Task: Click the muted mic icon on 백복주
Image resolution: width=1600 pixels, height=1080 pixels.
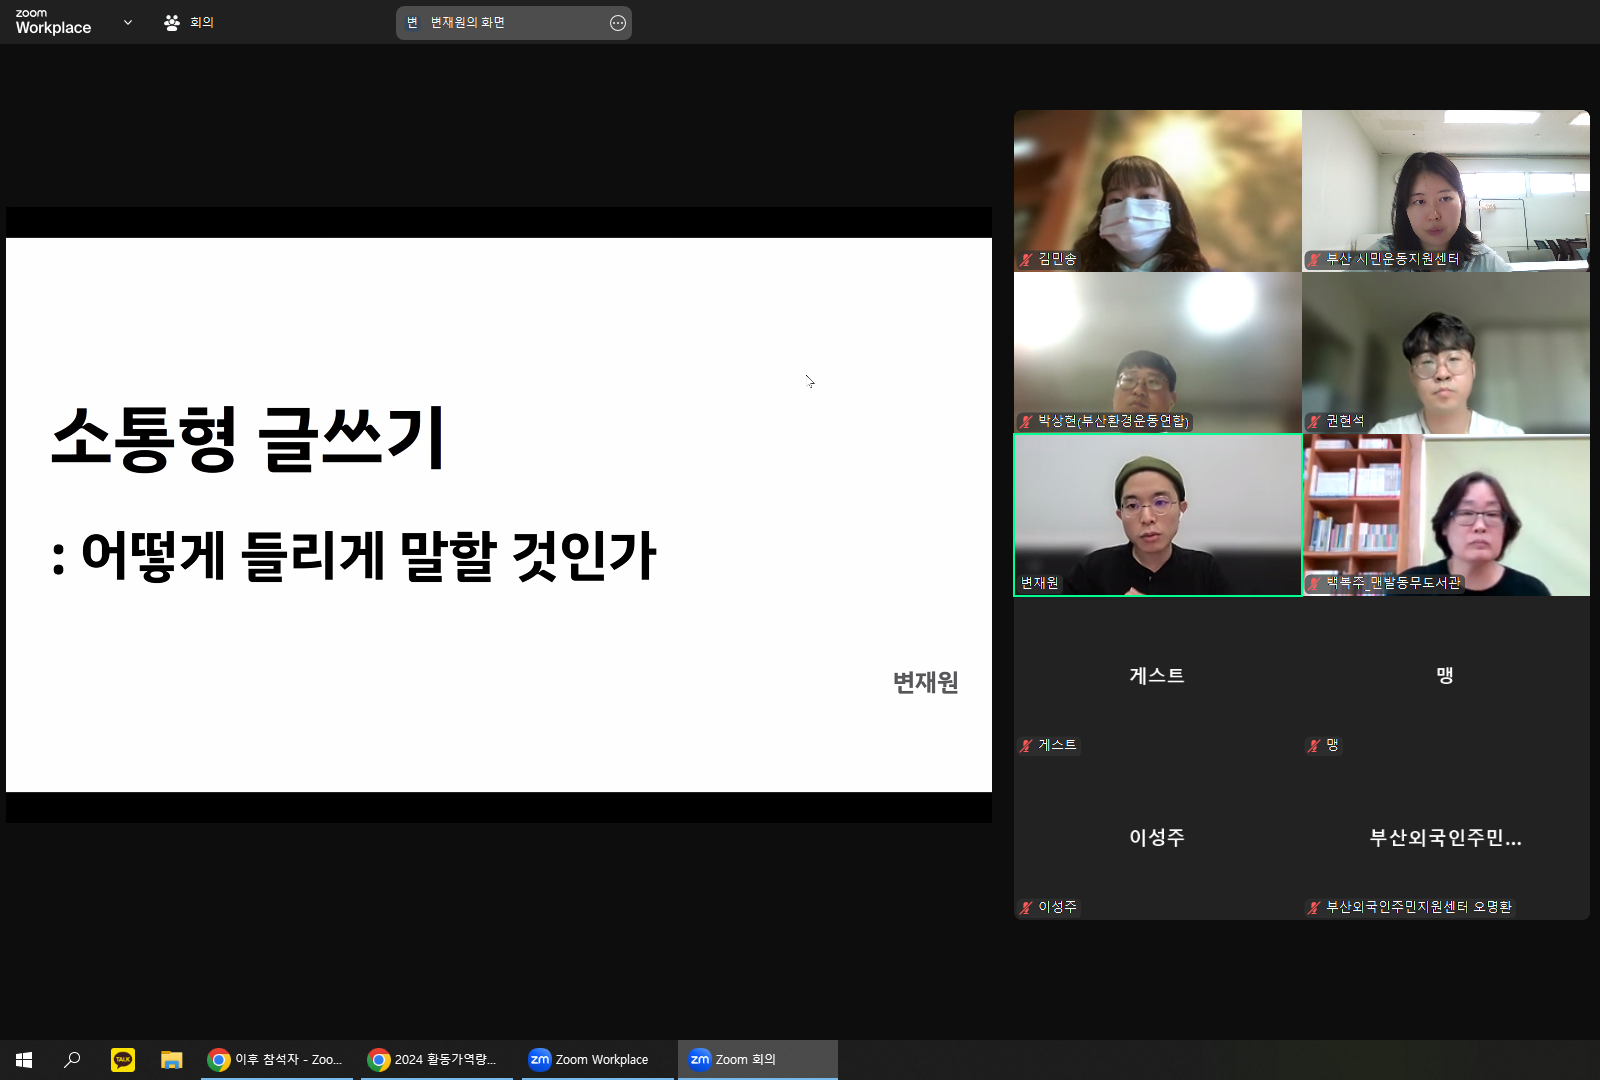Action: pos(1315,583)
